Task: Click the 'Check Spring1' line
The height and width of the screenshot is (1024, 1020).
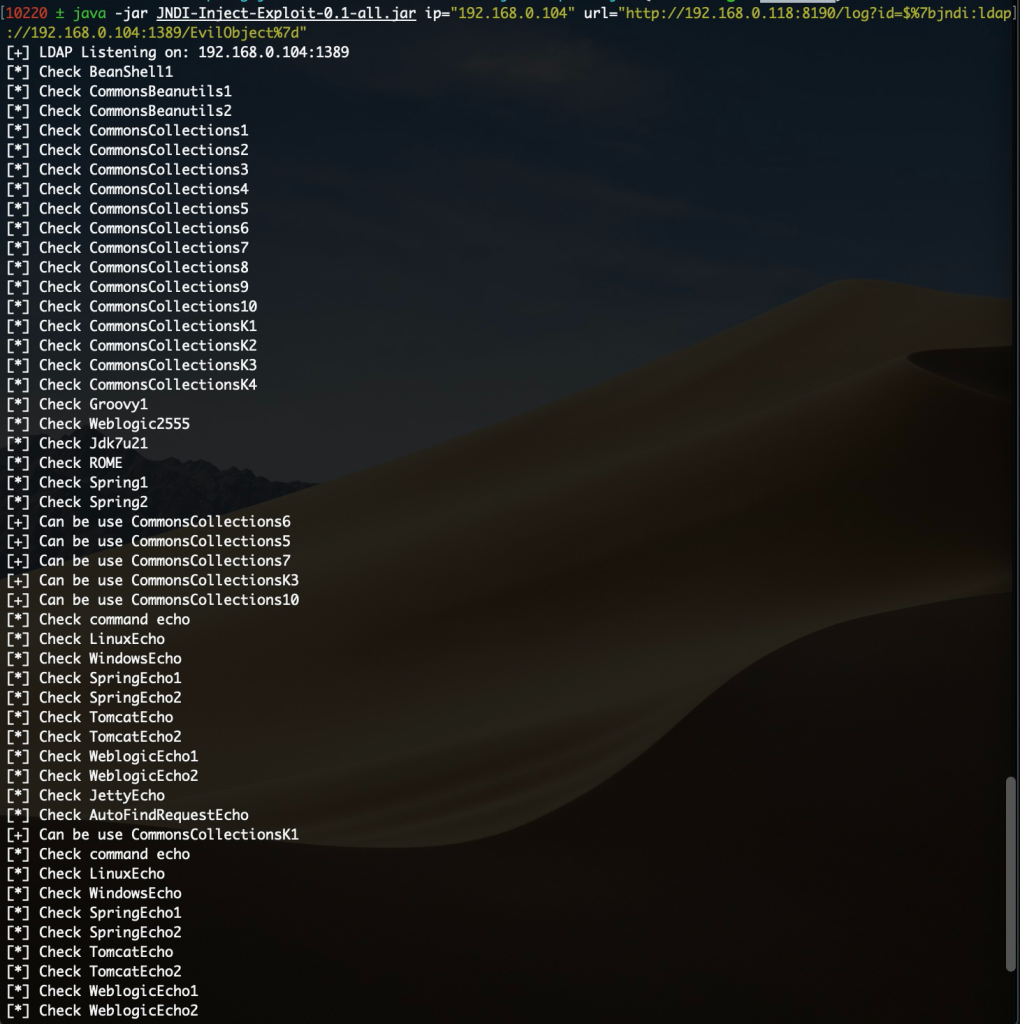Action: point(77,483)
